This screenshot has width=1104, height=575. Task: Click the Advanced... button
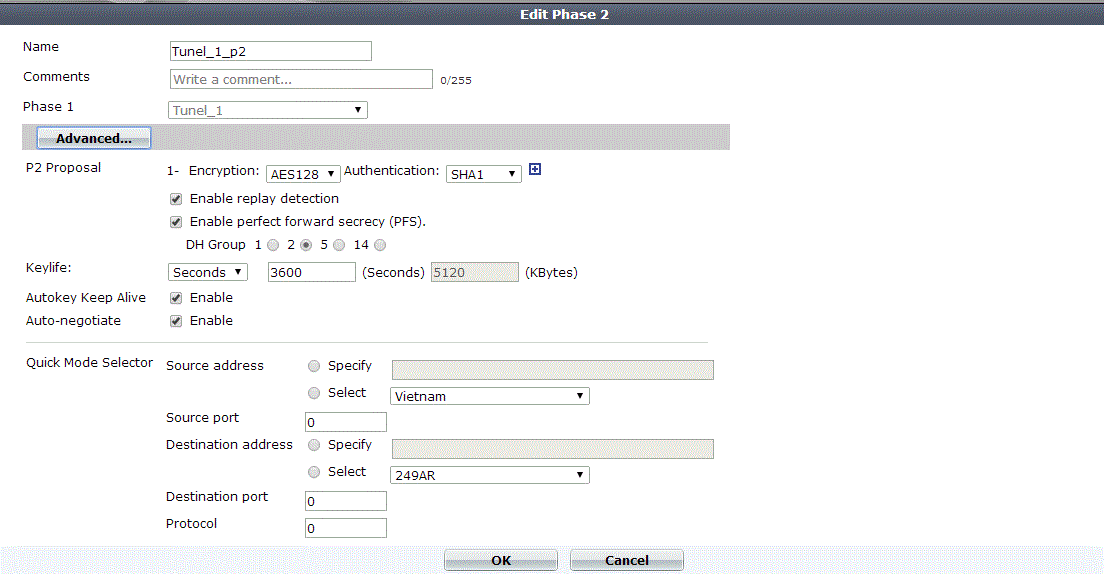[94, 138]
